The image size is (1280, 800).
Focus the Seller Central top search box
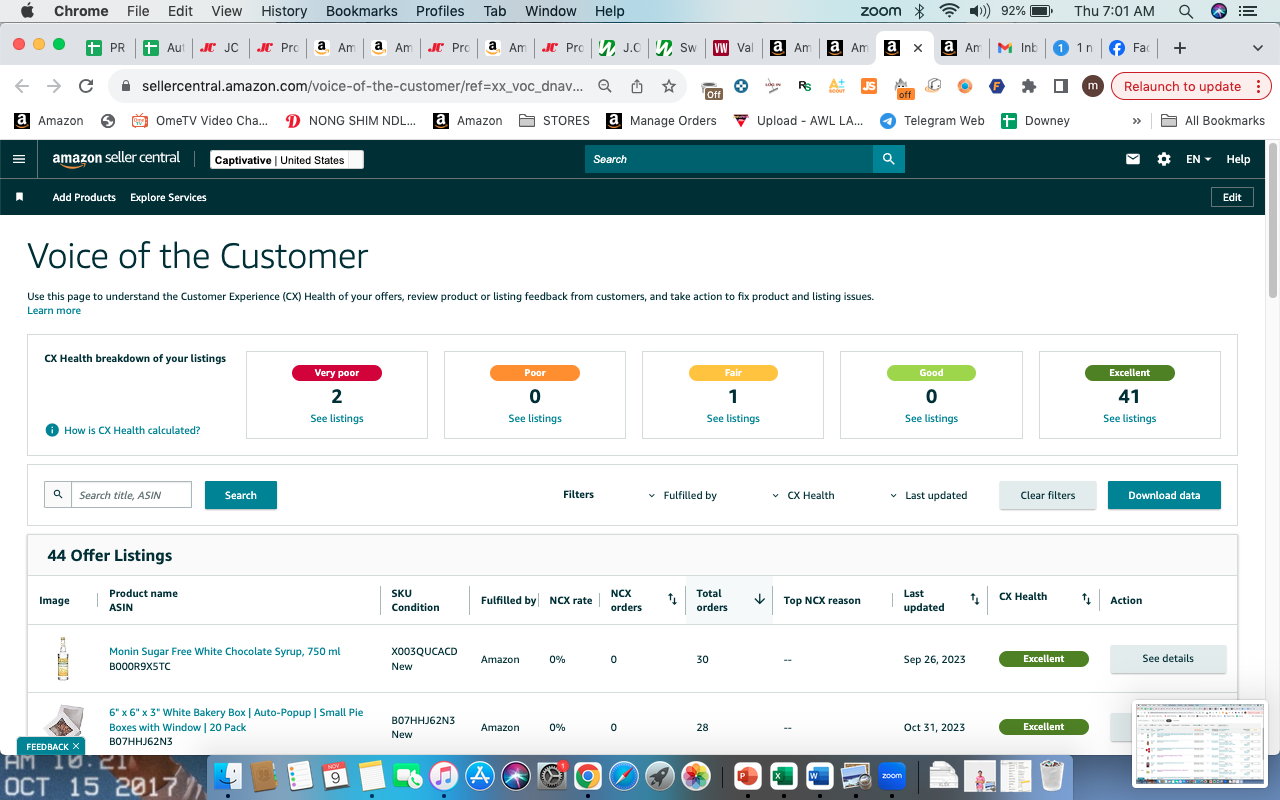729,159
